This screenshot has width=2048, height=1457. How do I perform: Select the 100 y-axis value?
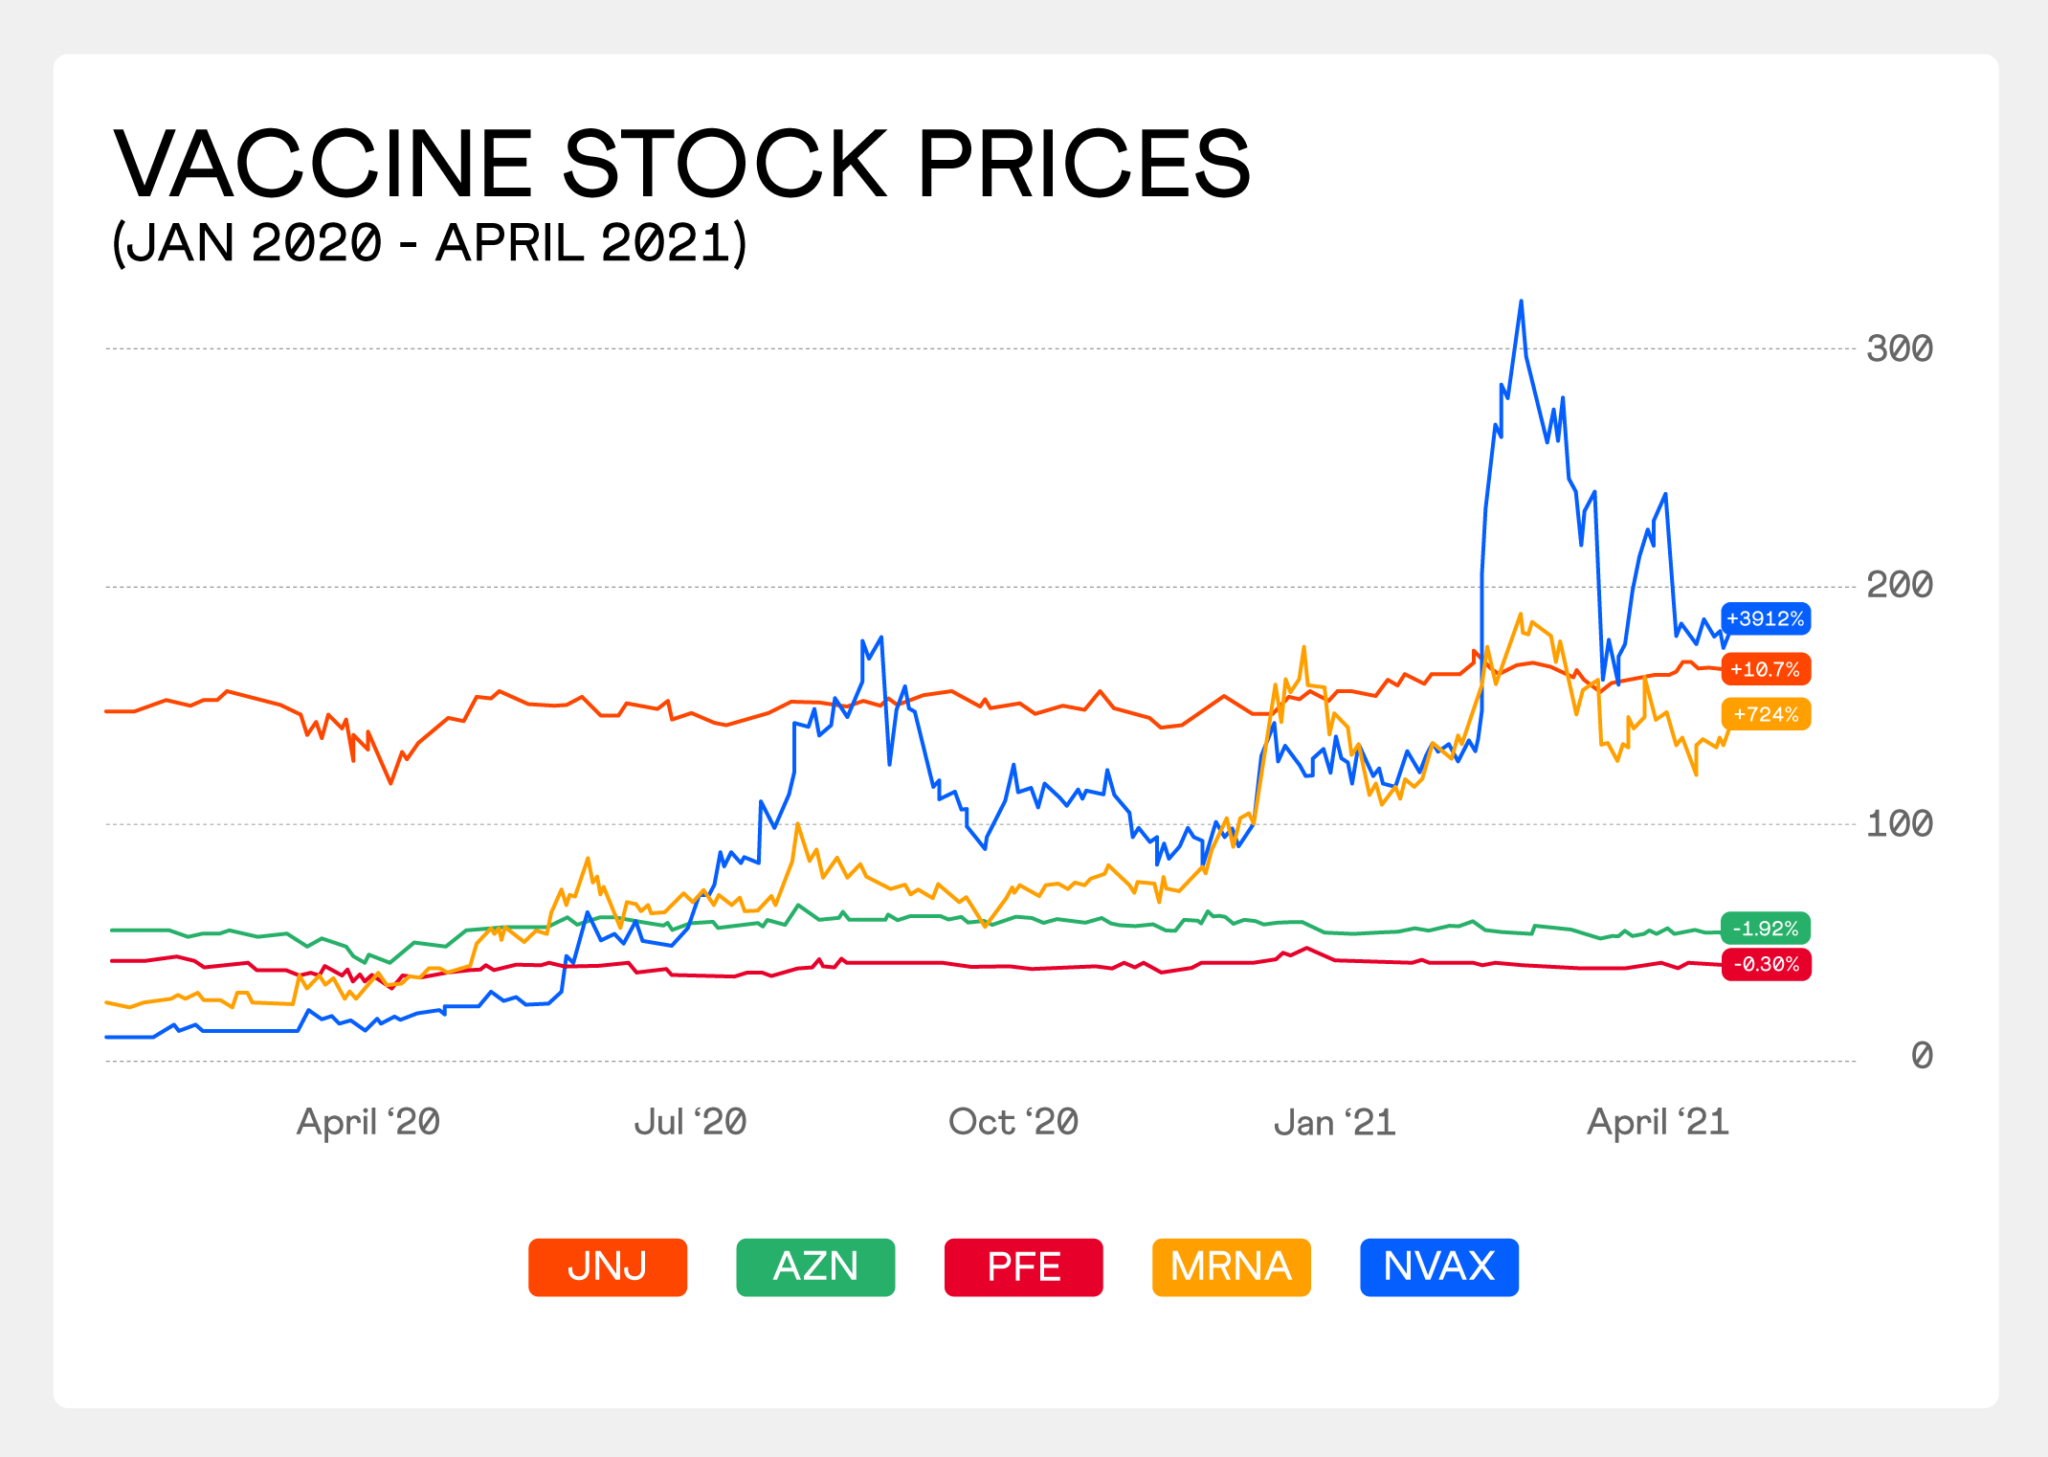1899,824
